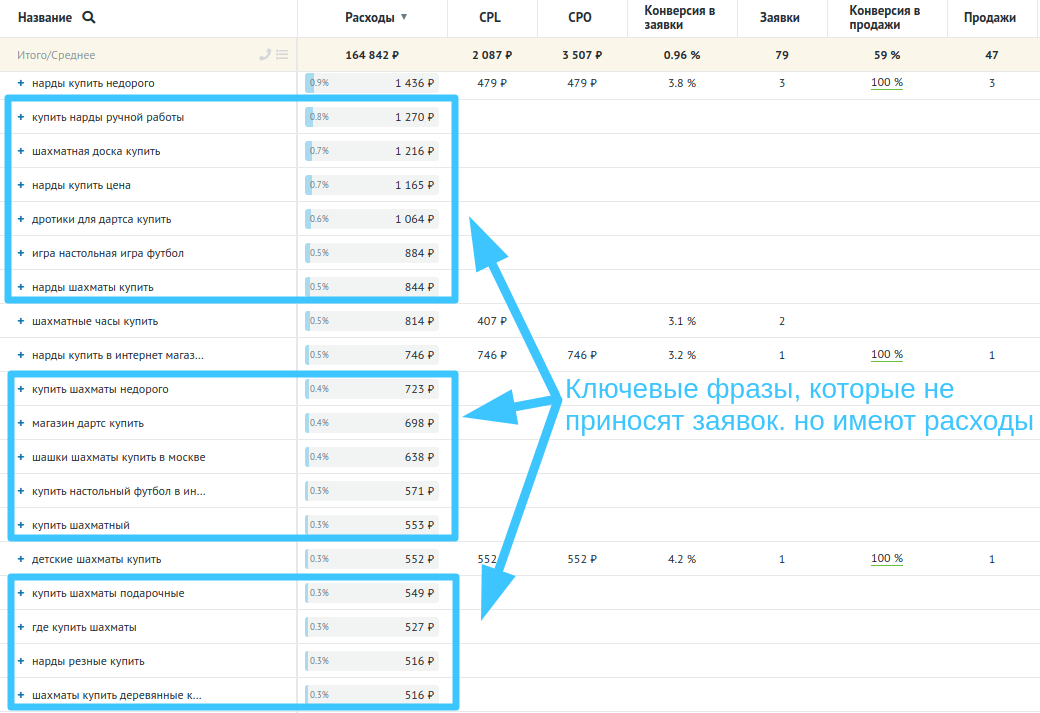This screenshot has height=713, width=1040.
Task: Click plus icon for 'нарды купить недорого'
Action: point(20,83)
